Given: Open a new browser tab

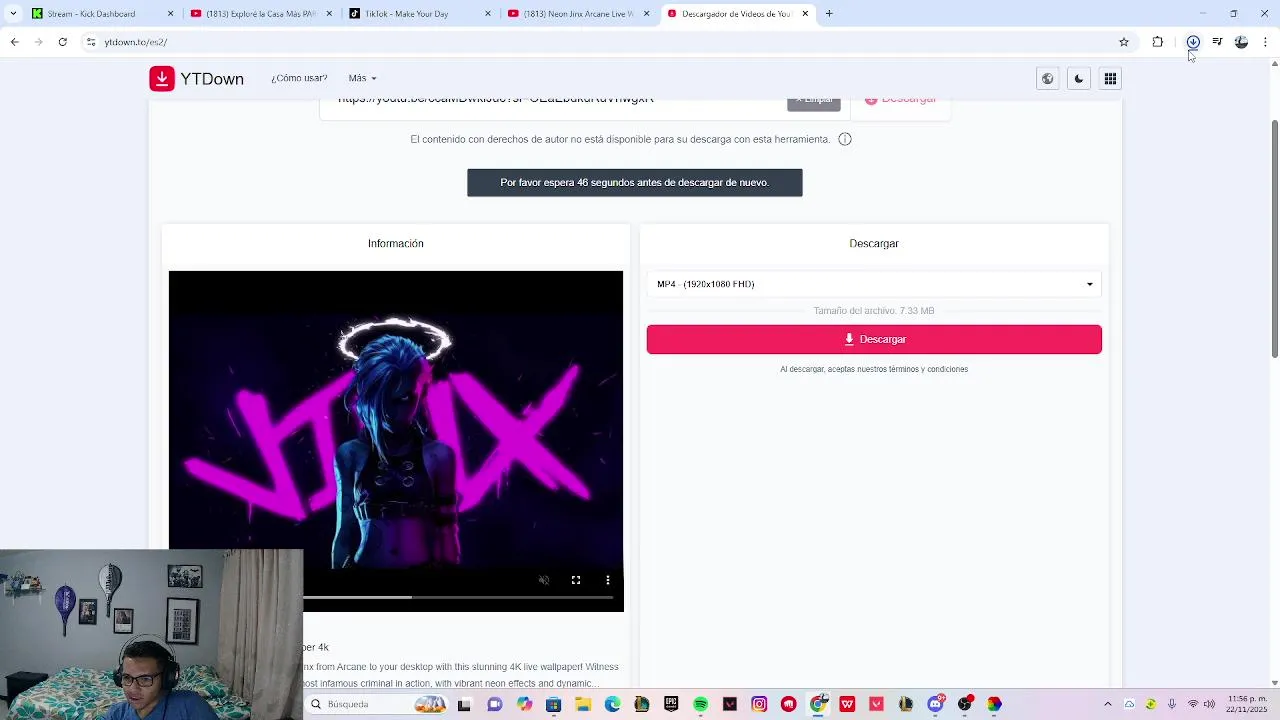Looking at the screenshot, I should pyautogui.click(x=829, y=14).
